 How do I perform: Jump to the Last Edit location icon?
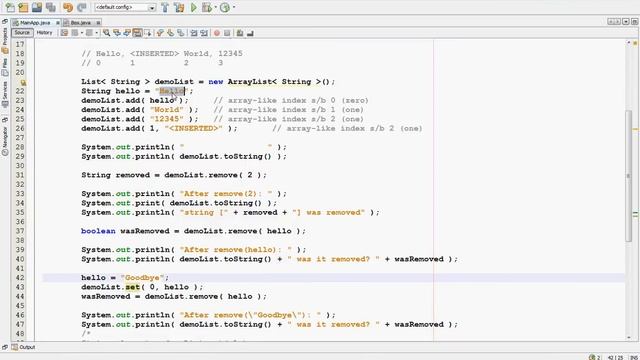[x=64, y=33]
